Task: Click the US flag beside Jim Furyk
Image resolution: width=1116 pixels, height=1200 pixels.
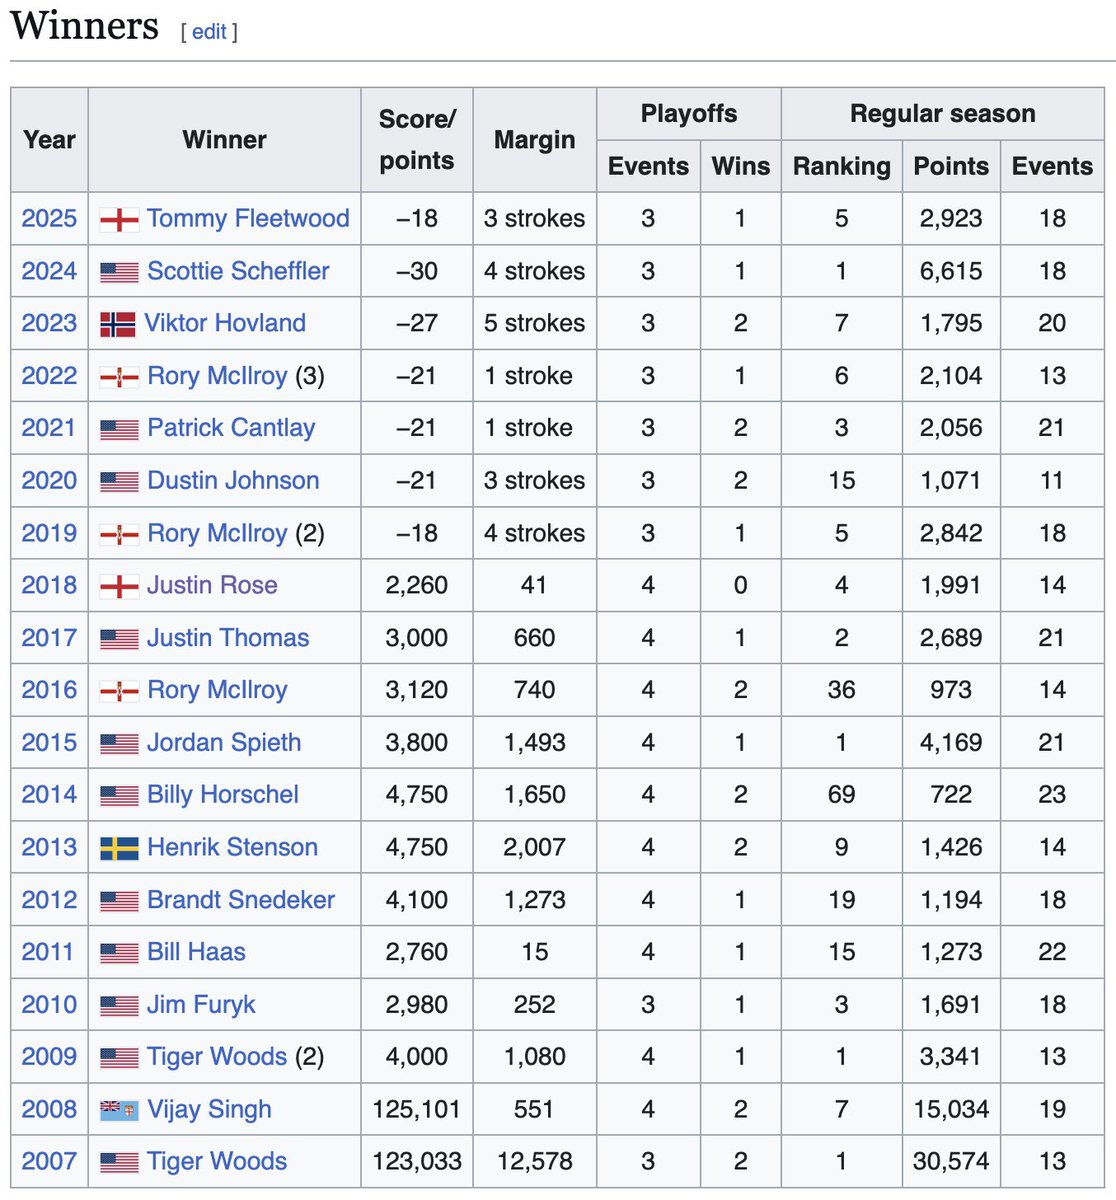Action: click(119, 1006)
